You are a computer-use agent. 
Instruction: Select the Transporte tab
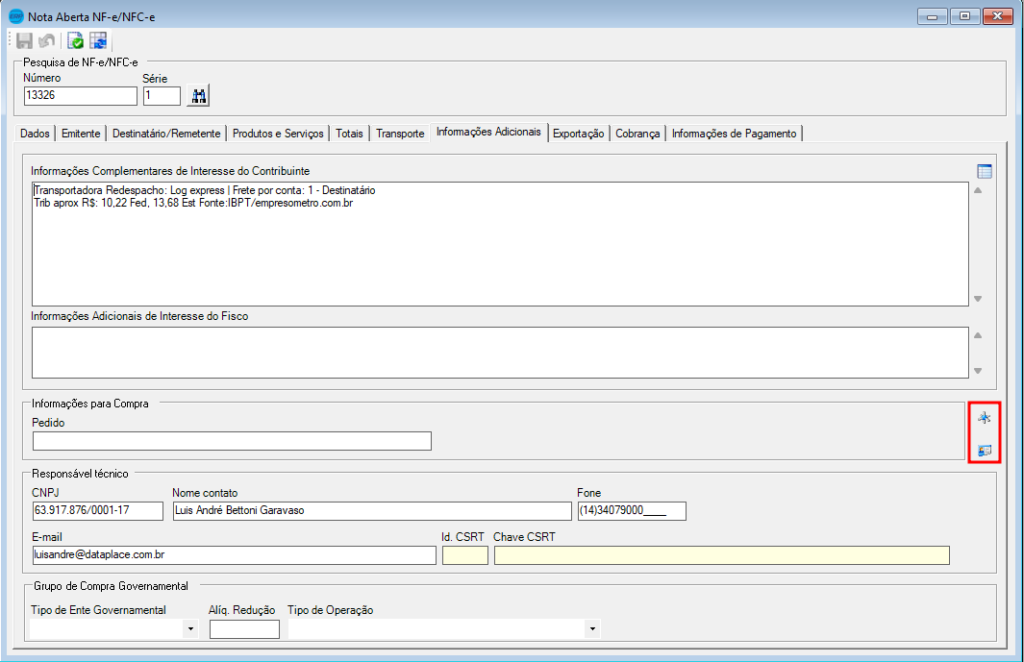(x=400, y=133)
